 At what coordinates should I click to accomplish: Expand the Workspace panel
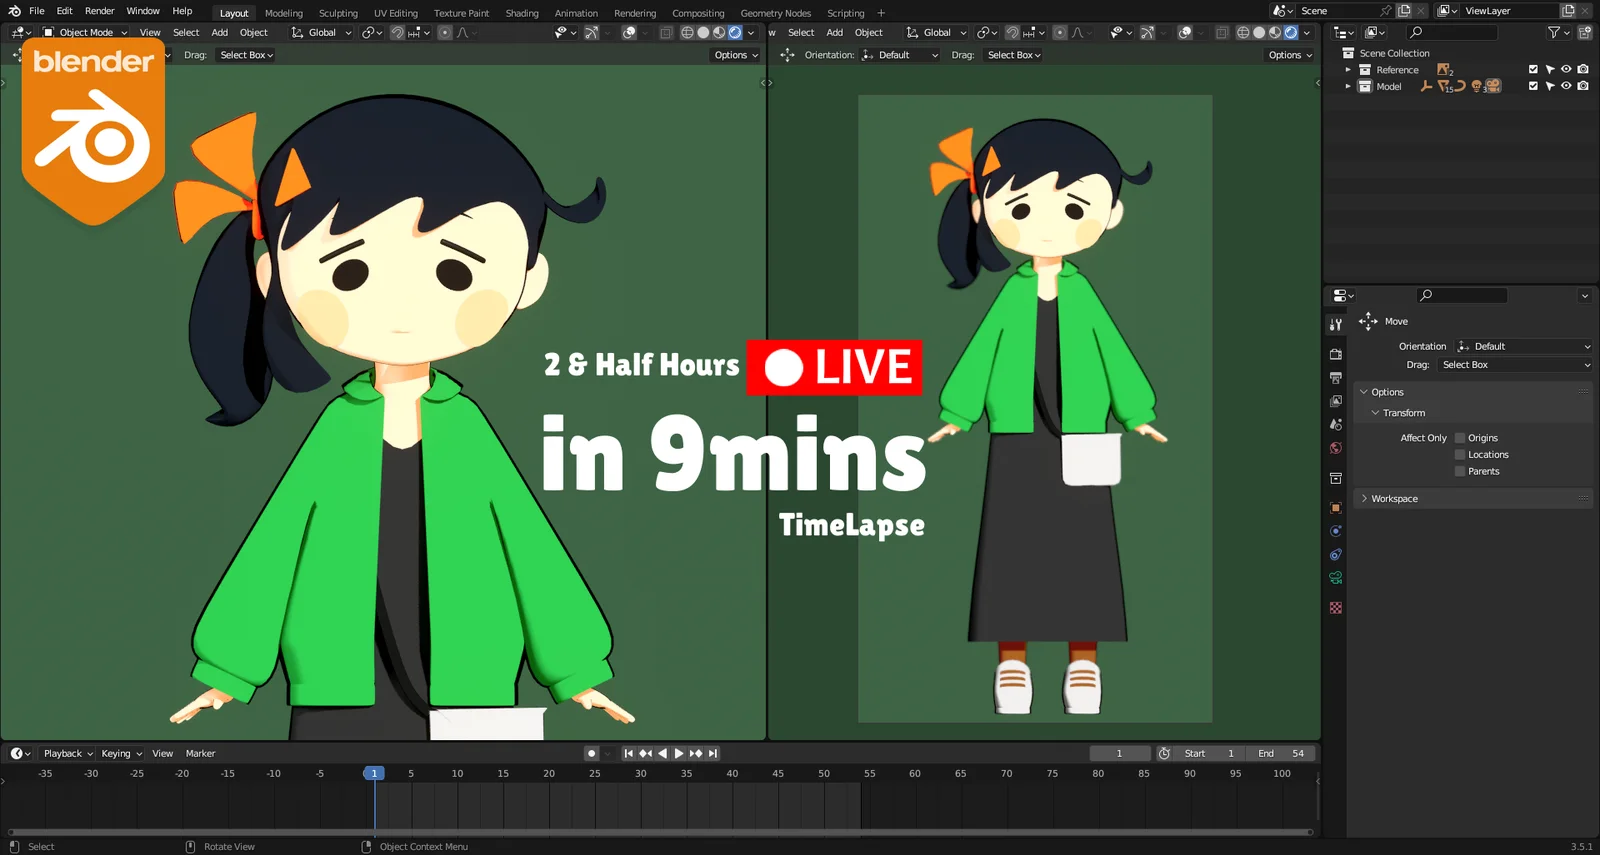[x=1394, y=498]
